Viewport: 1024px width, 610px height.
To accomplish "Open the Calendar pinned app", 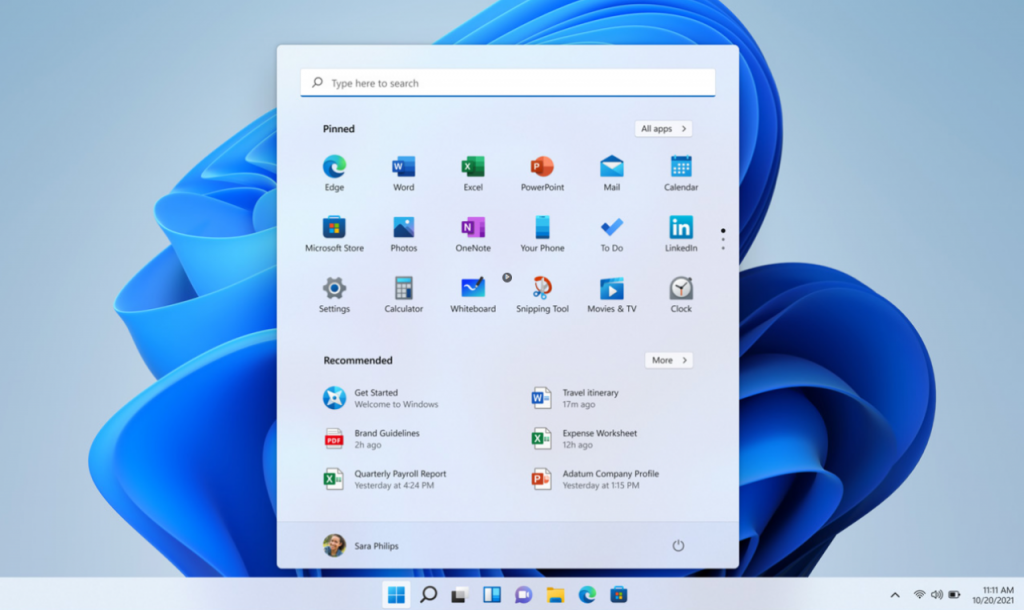I will [680, 173].
